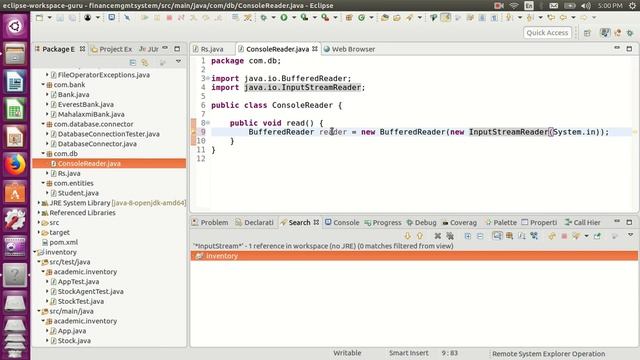Switch to Rs.java editor tab
The height and width of the screenshot is (360, 640).
tap(212, 49)
